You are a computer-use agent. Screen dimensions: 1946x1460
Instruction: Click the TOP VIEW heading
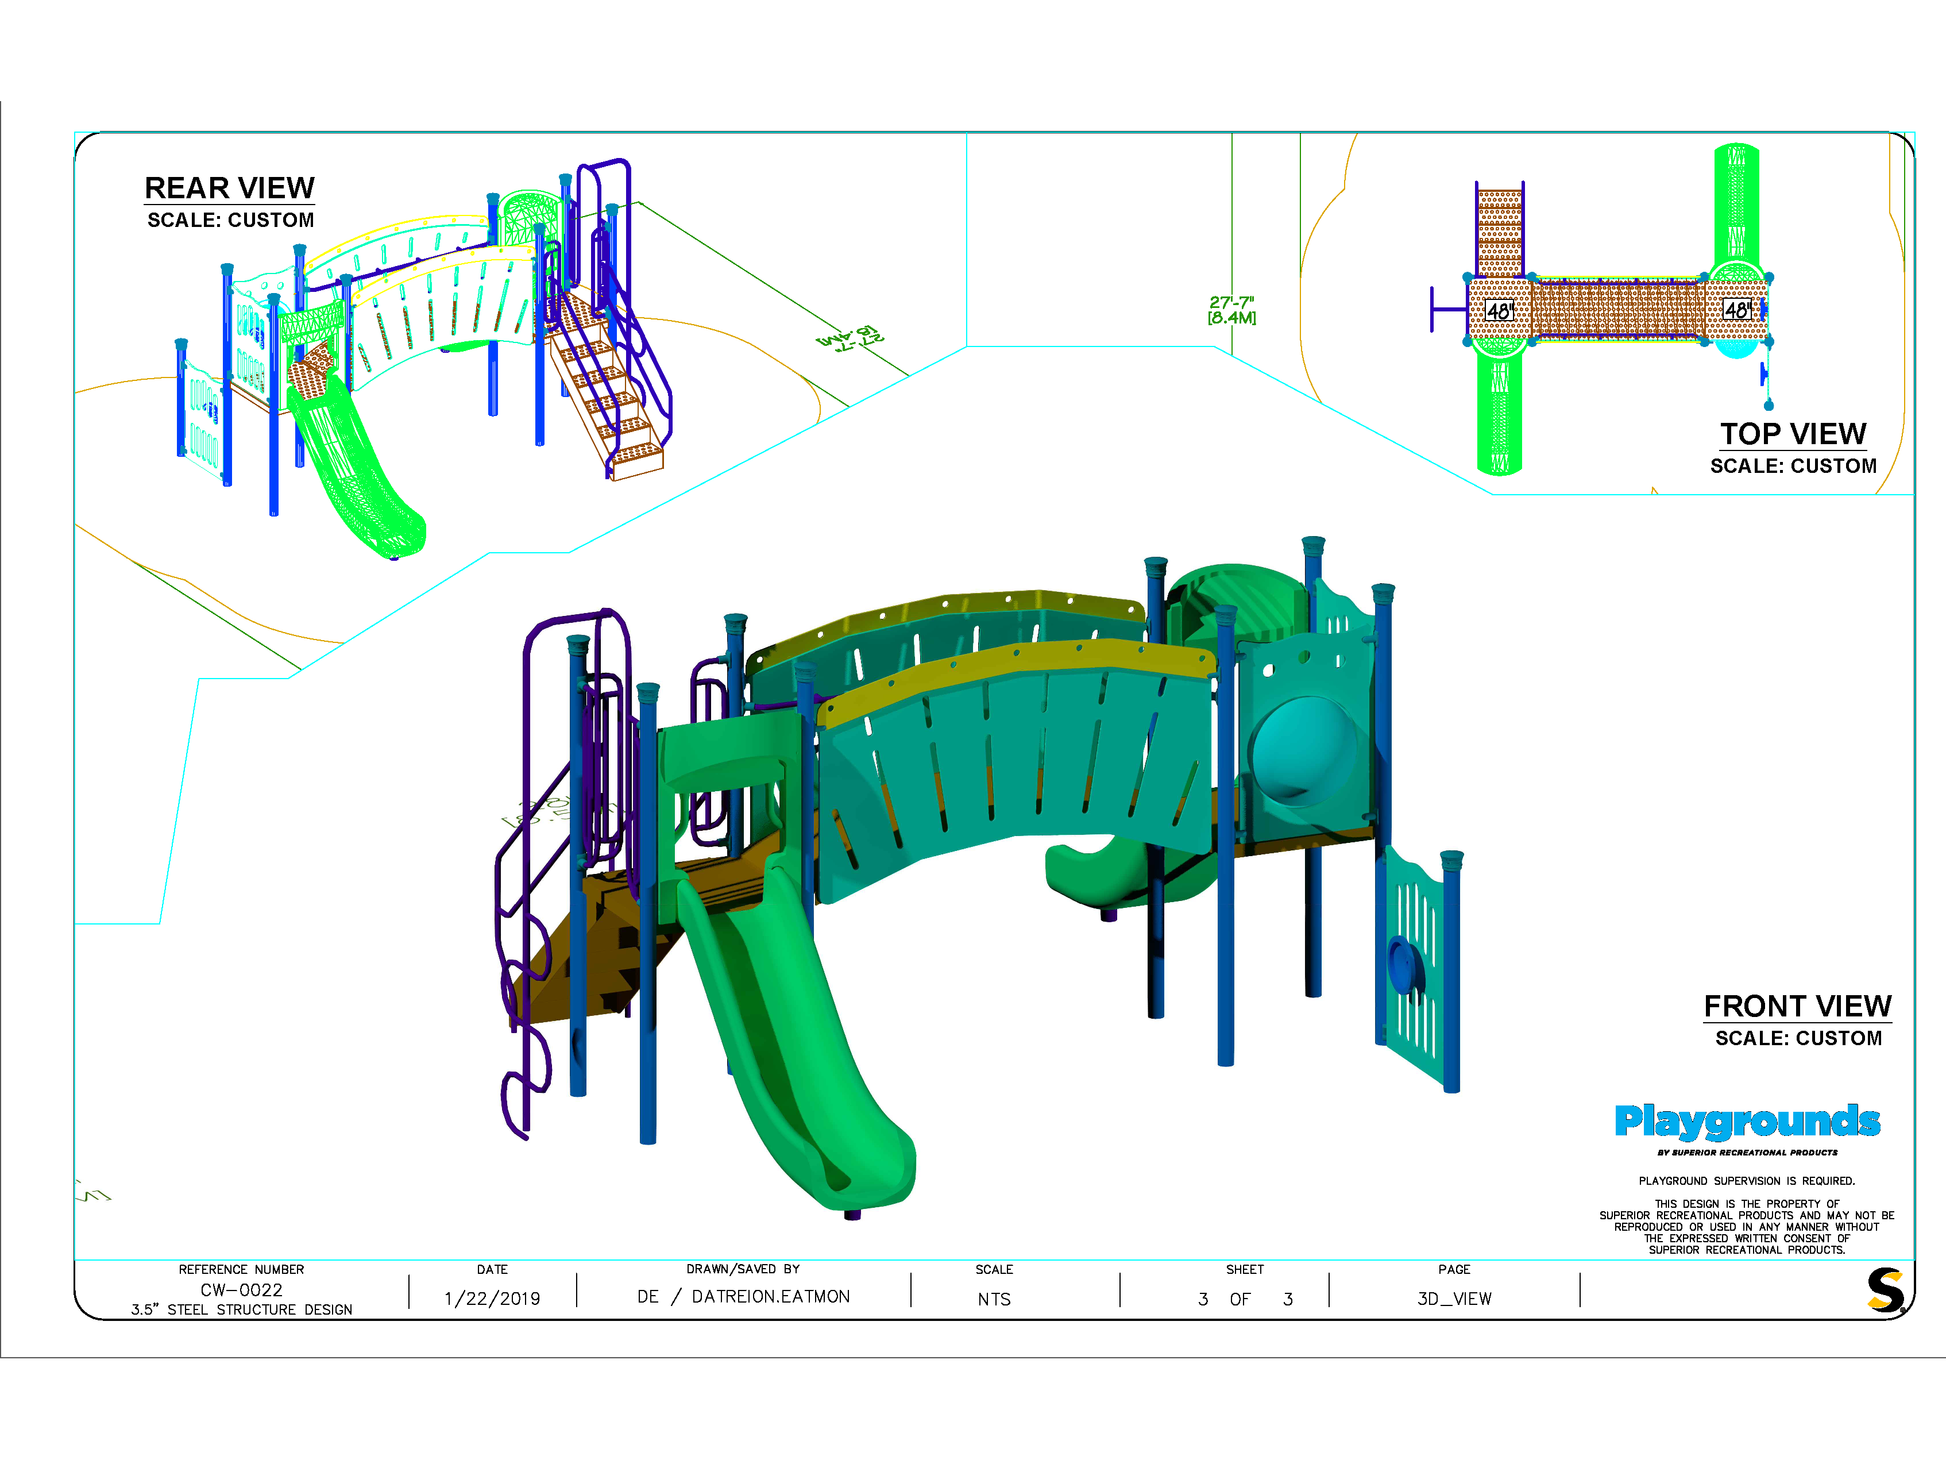pyautogui.click(x=1792, y=434)
